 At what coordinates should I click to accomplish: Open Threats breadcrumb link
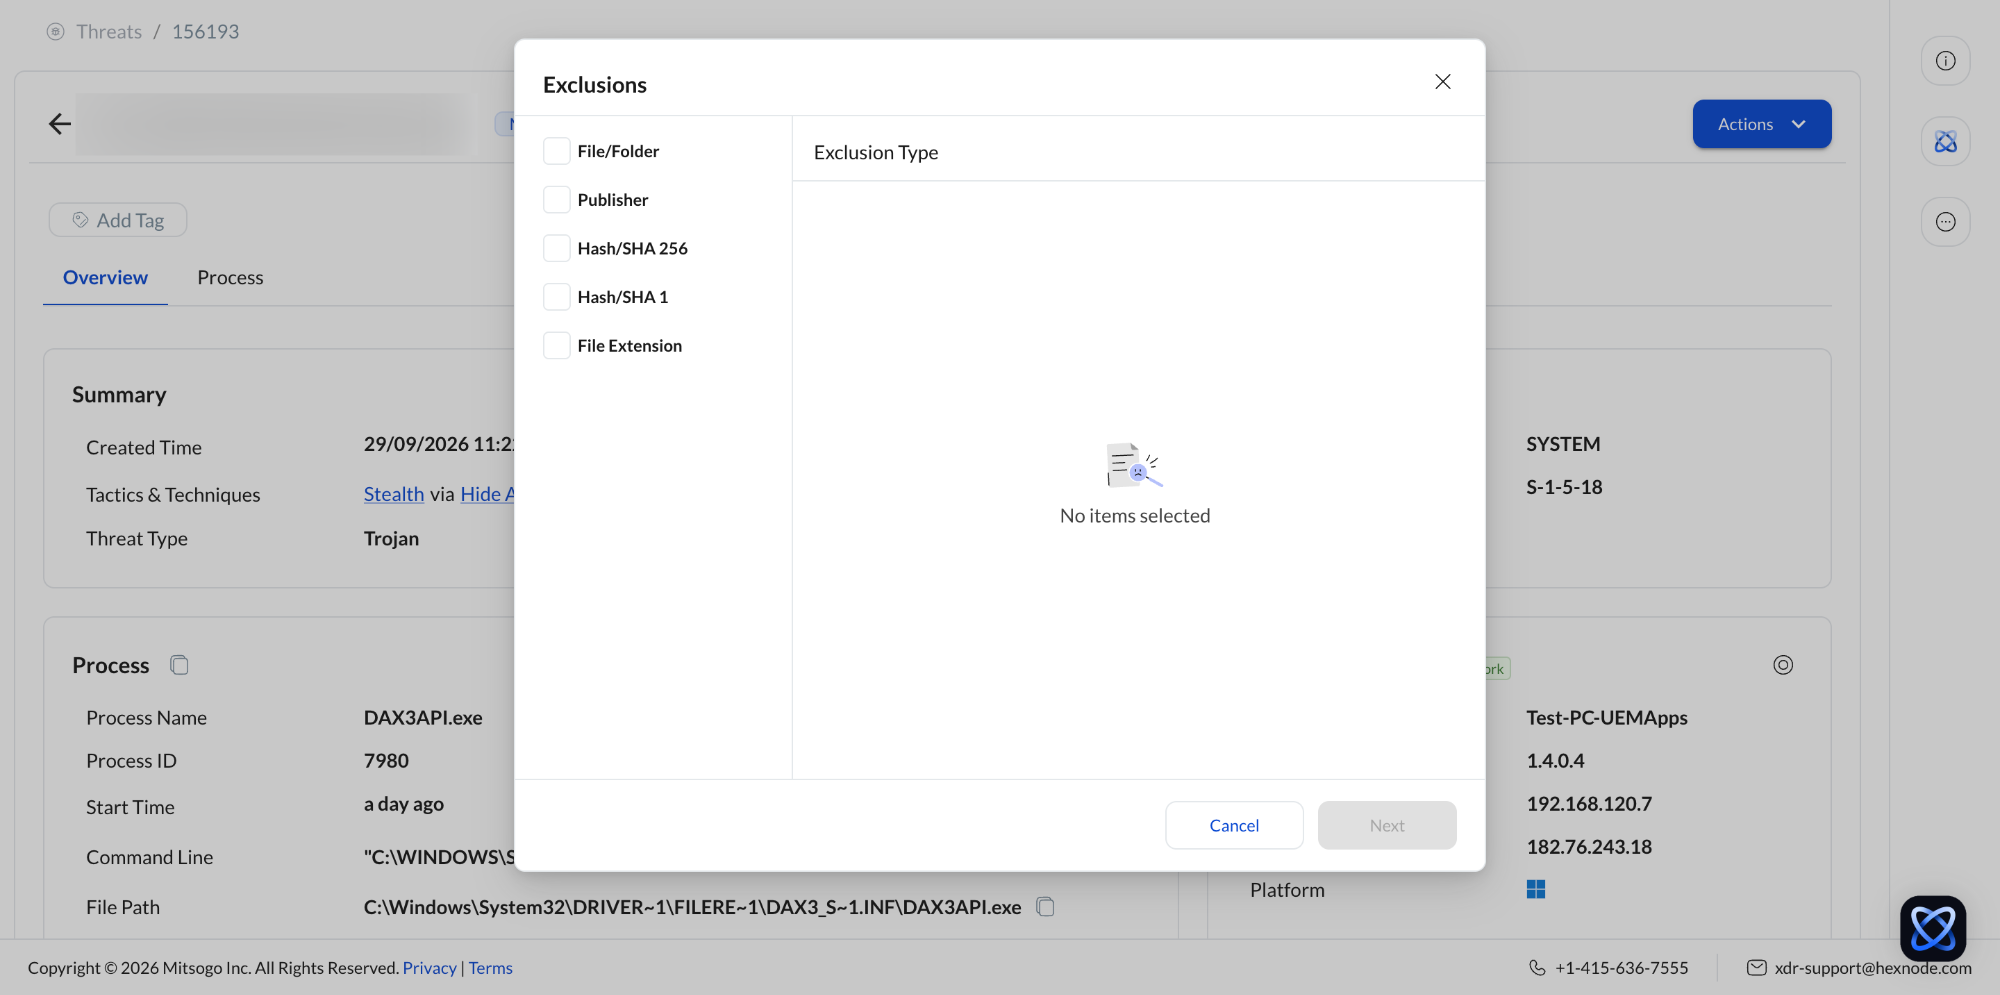click(109, 31)
